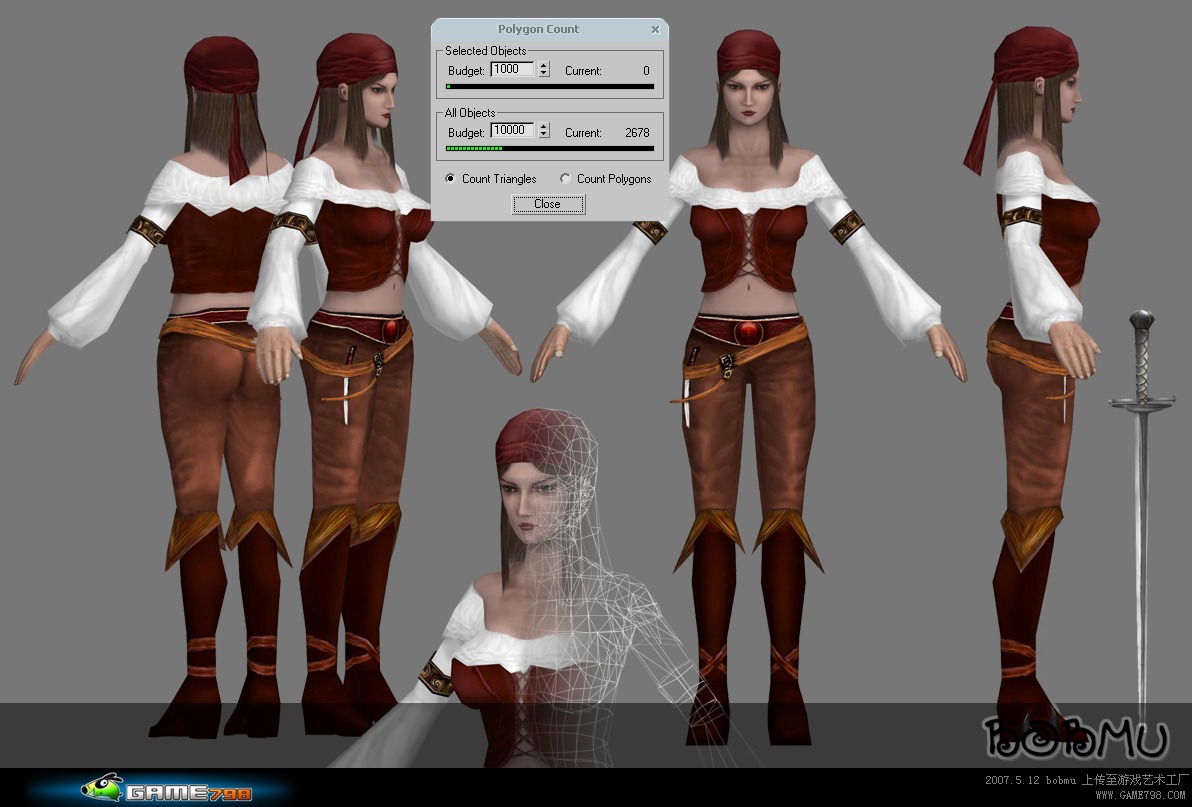This screenshot has width=1192, height=807.
Task: Increase the Selected Objects budget with up arrow
Action: point(544,65)
